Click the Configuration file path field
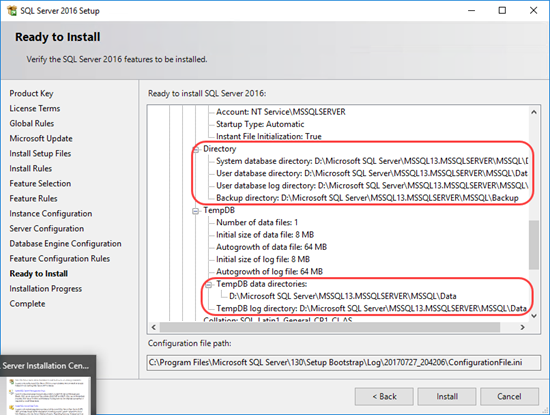This screenshot has width=550, height=415. pos(344,363)
